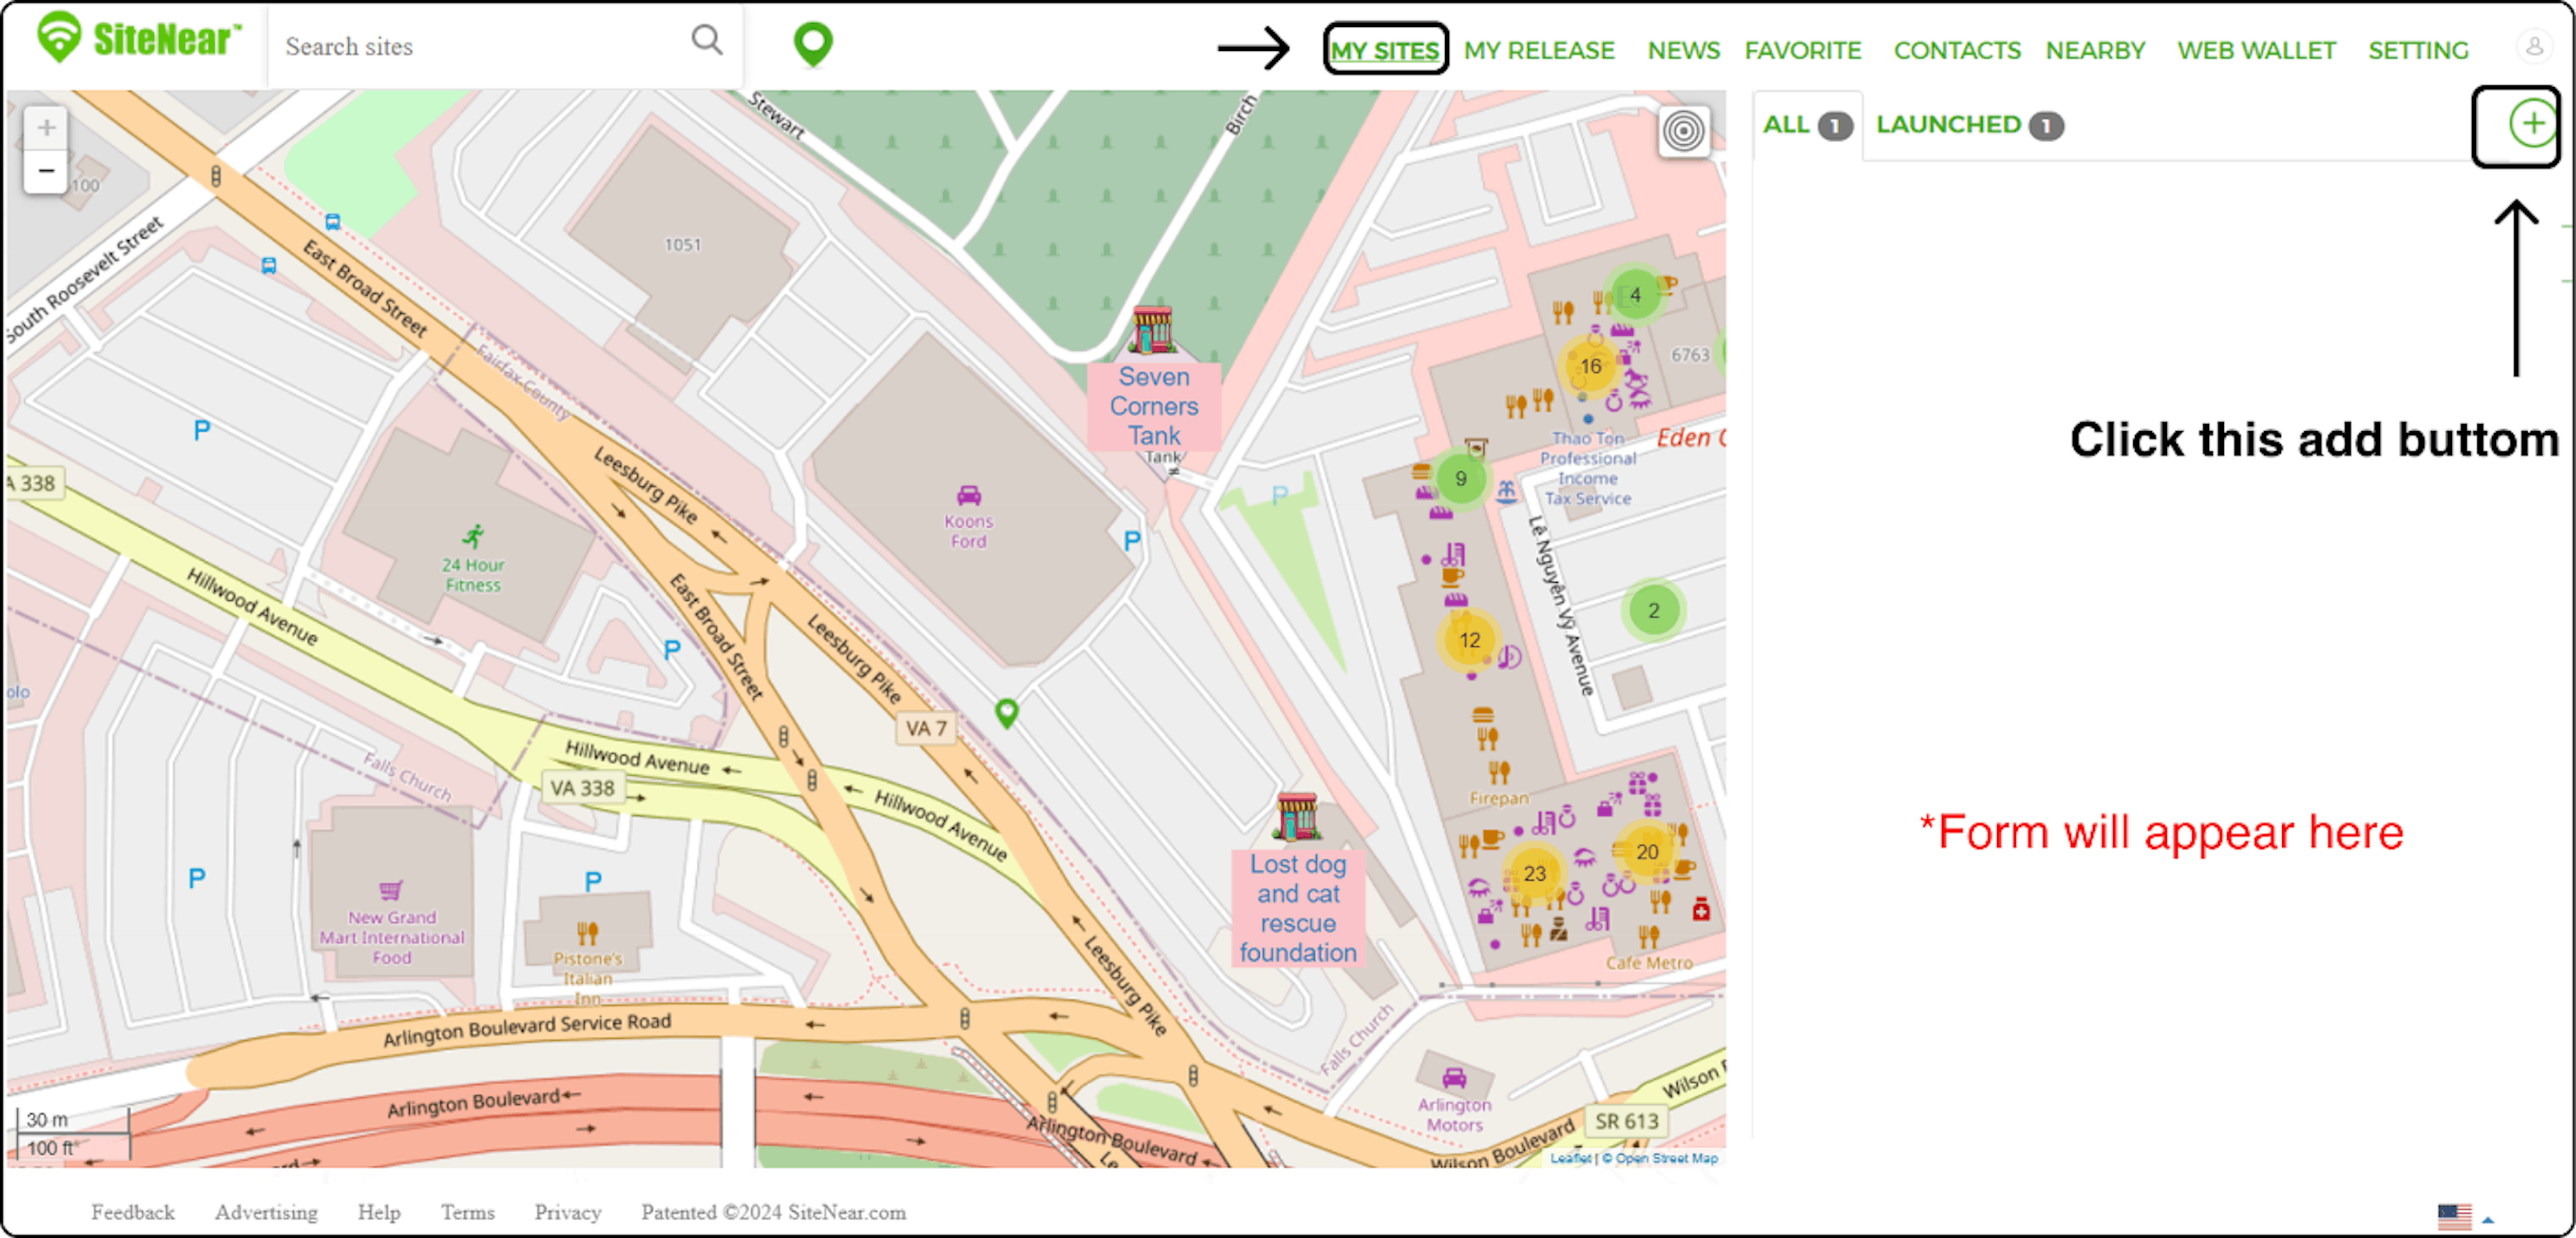Image resolution: width=2576 pixels, height=1238 pixels.
Task: Open the user profile avatar icon
Action: tap(2534, 47)
